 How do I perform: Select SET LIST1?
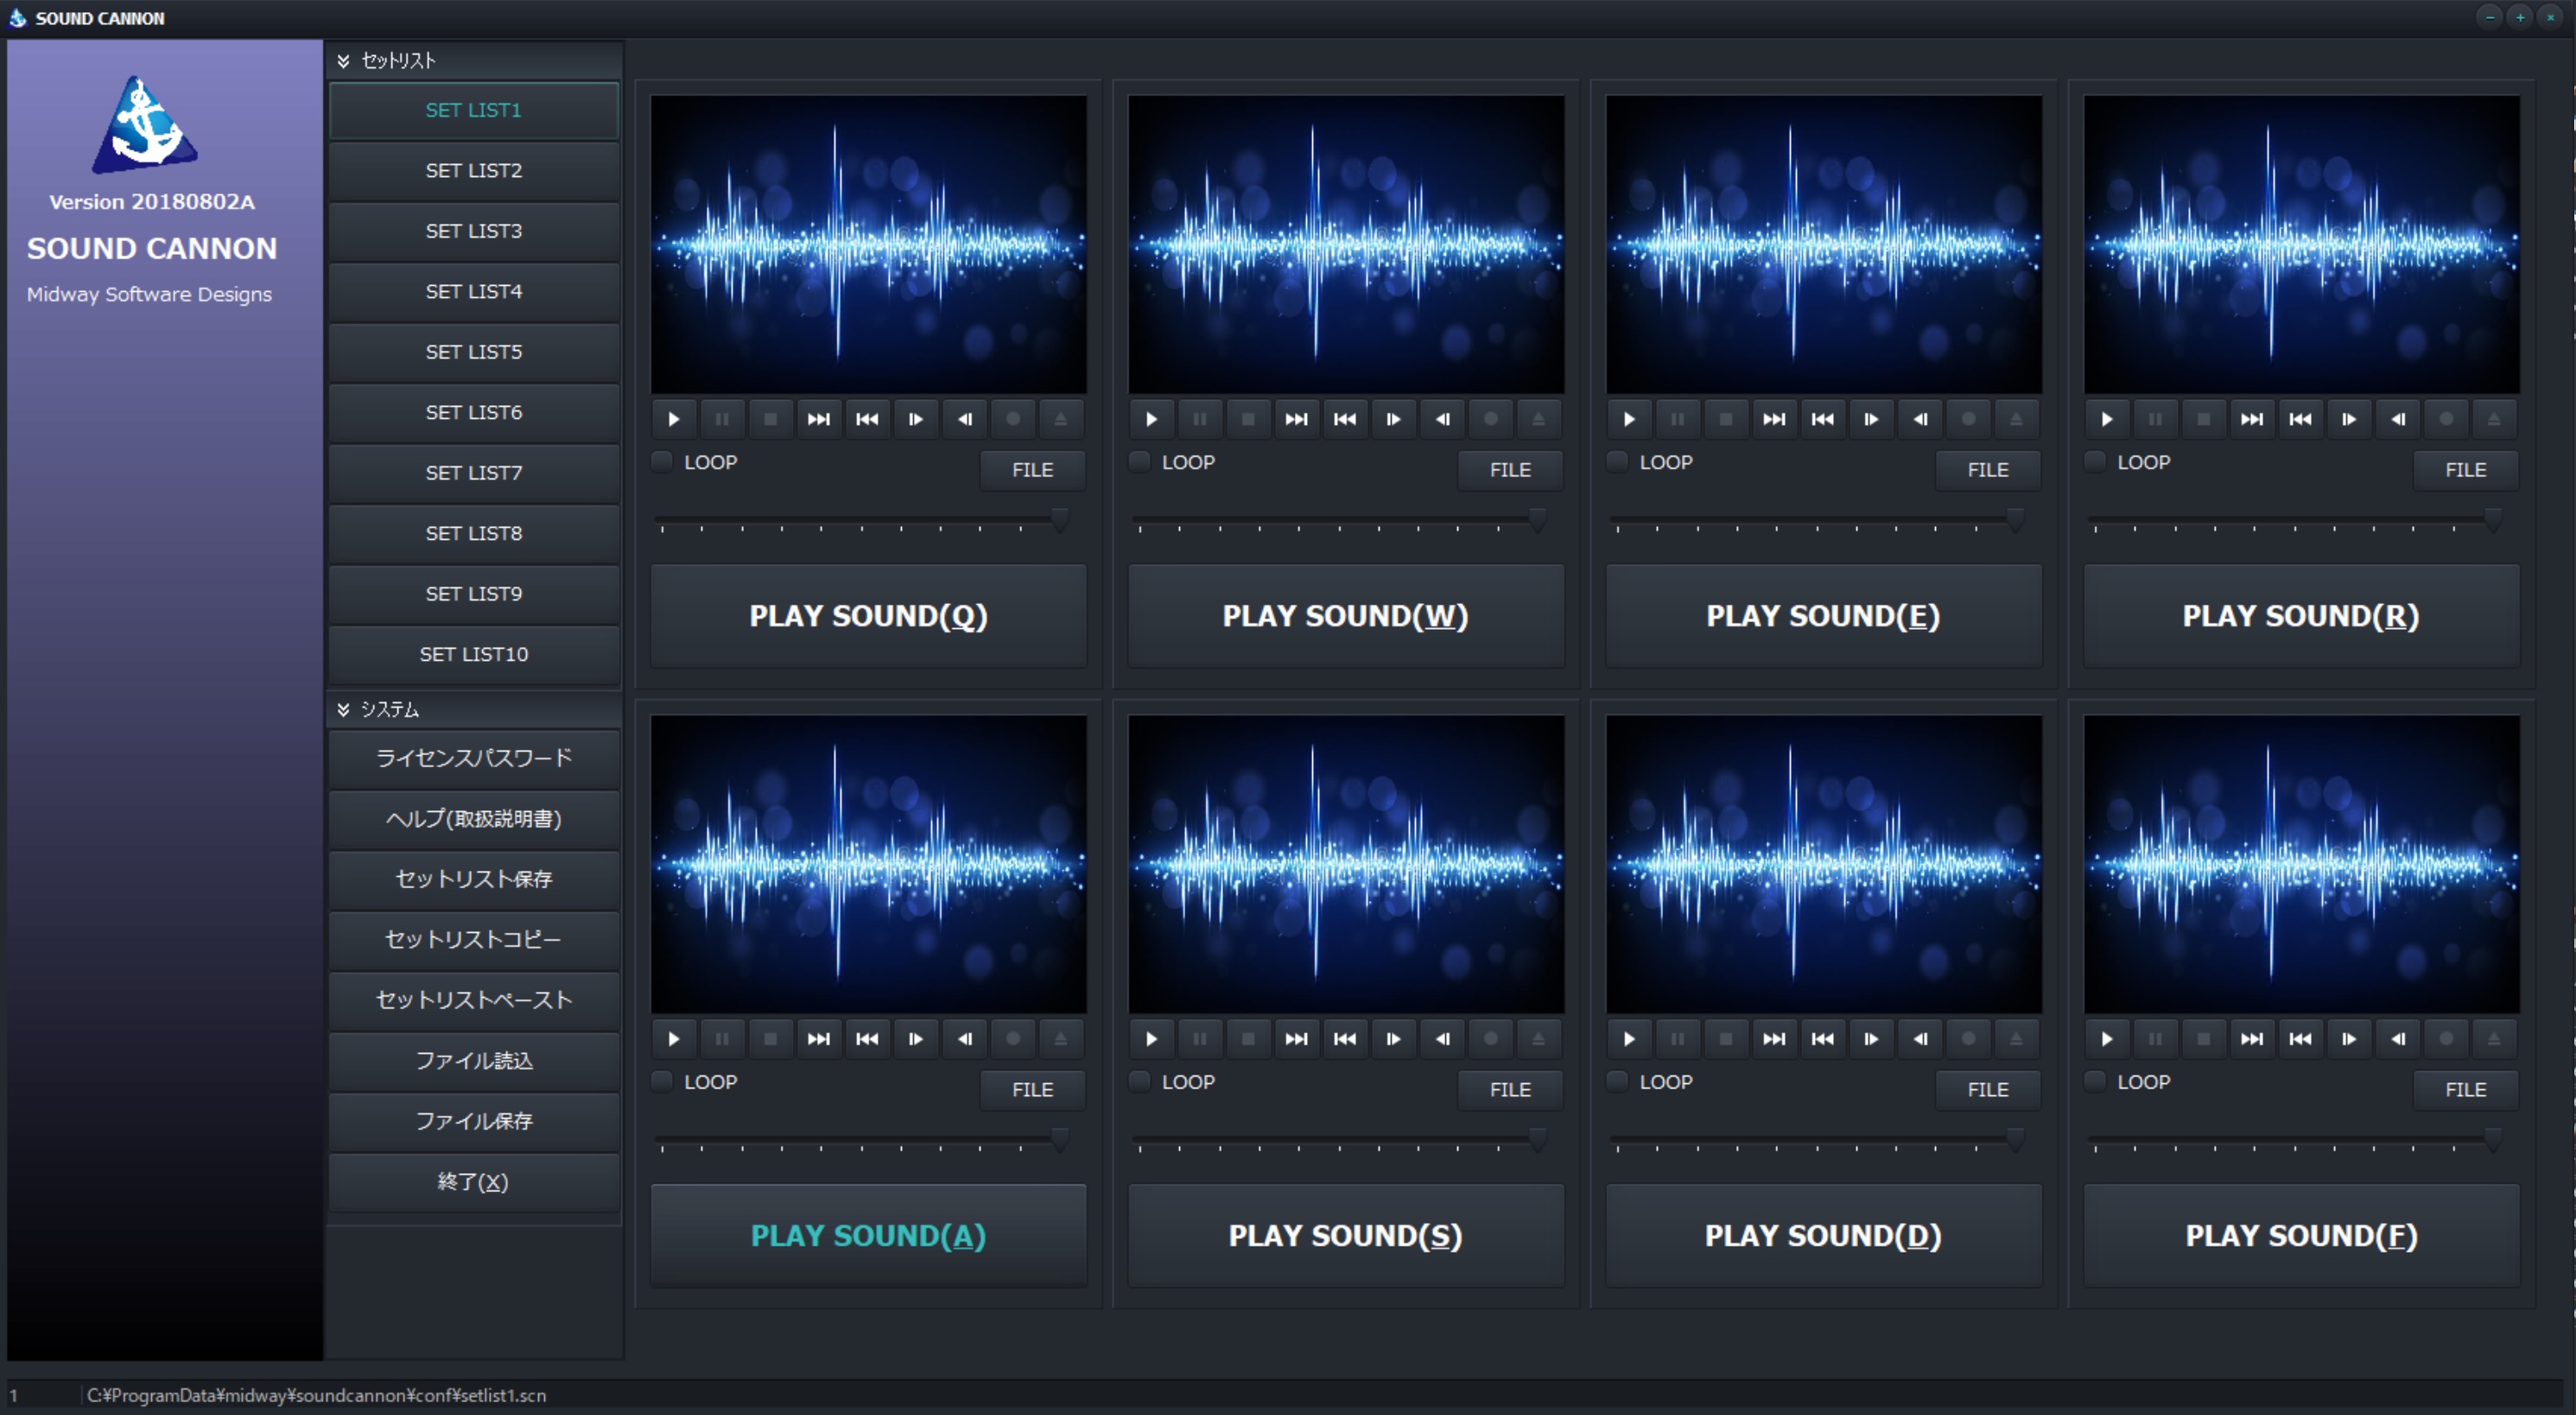pyautogui.click(x=474, y=110)
